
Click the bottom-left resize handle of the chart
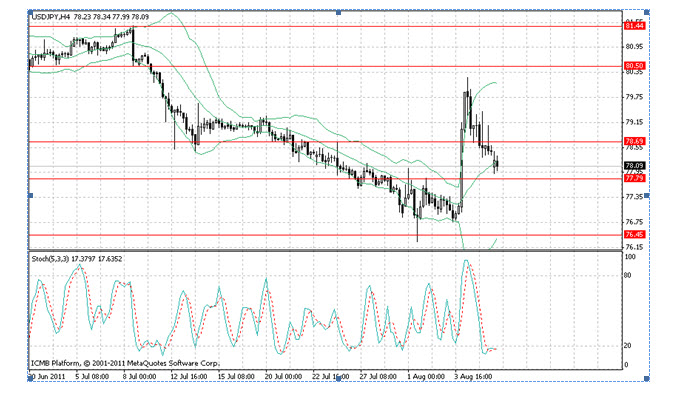point(28,379)
